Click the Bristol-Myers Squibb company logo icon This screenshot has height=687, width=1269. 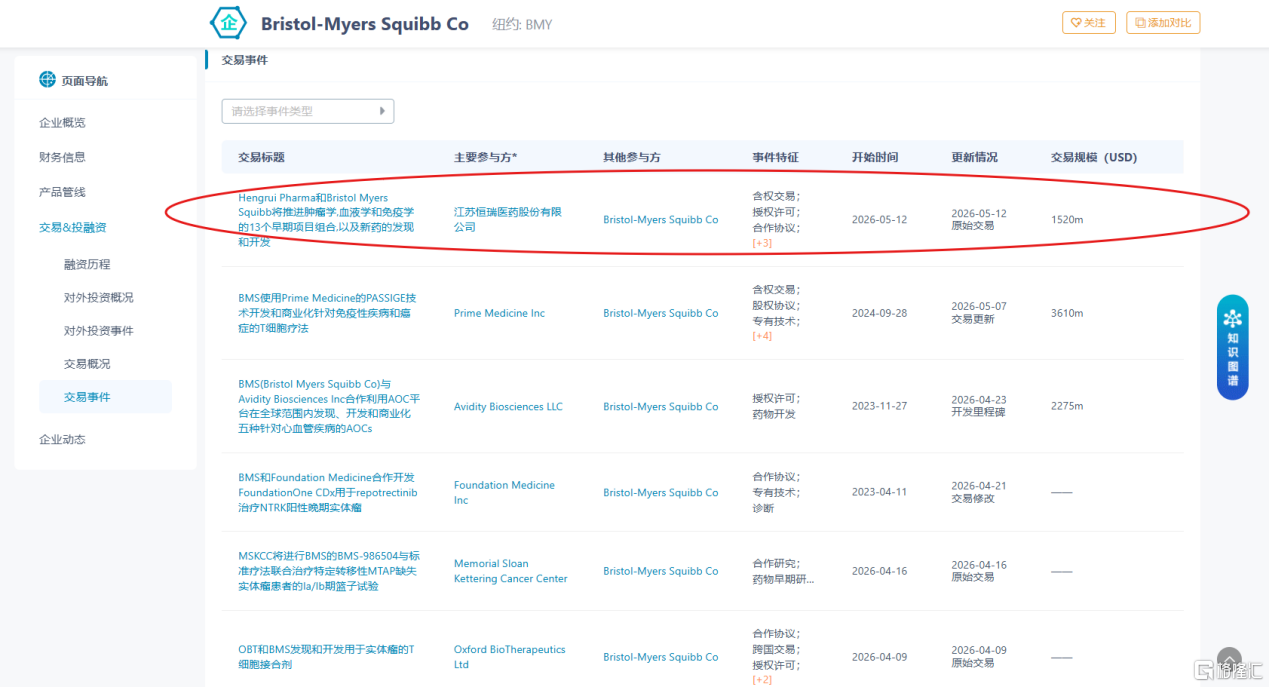pos(228,23)
